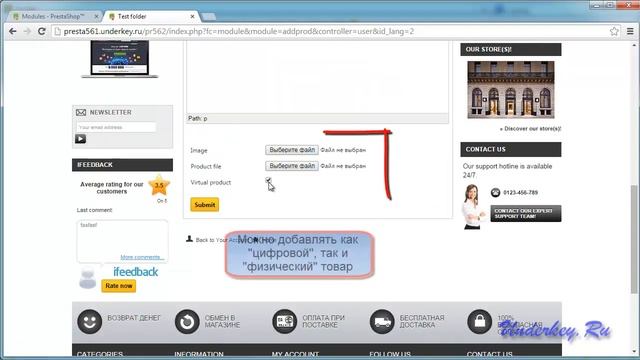Click the secure payment lock icon
This screenshot has width=640, height=360.
(480, 322)
